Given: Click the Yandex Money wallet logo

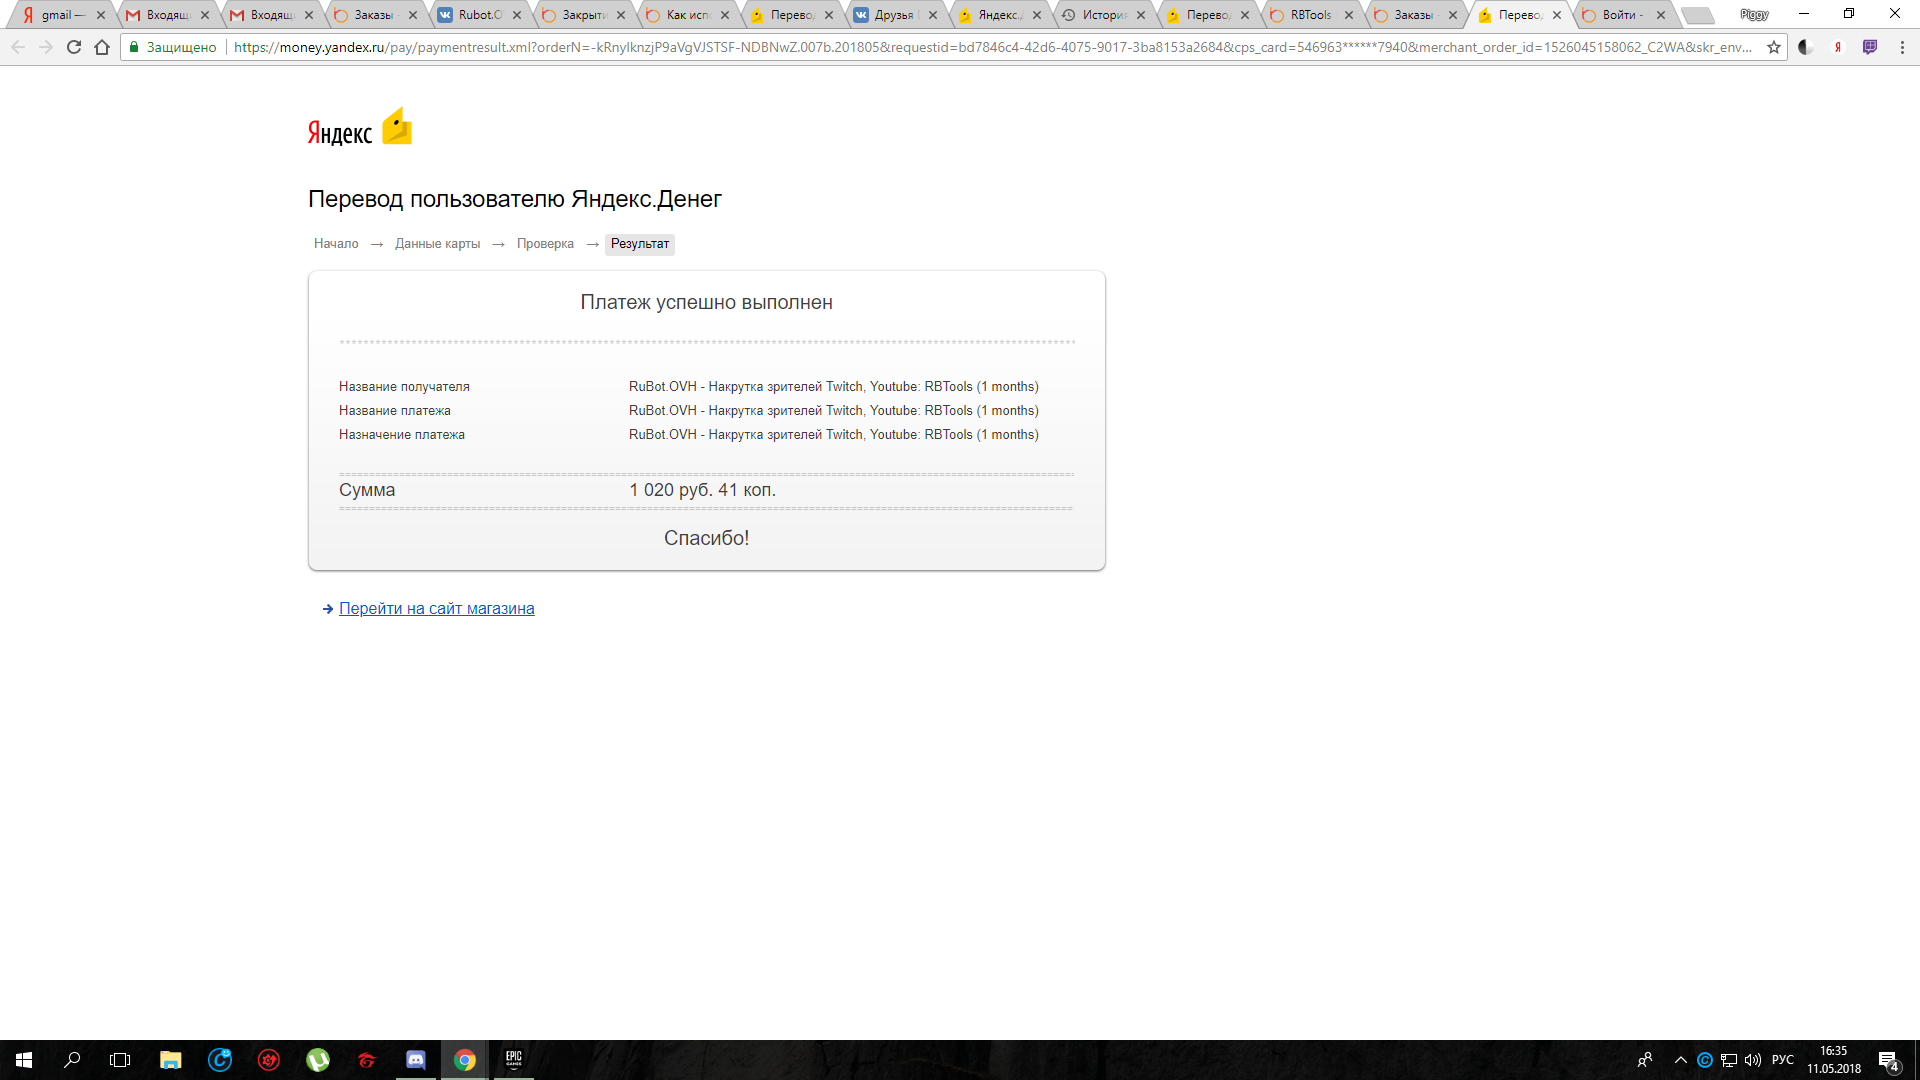Looking at the screenshot, I should click(397, 127).
